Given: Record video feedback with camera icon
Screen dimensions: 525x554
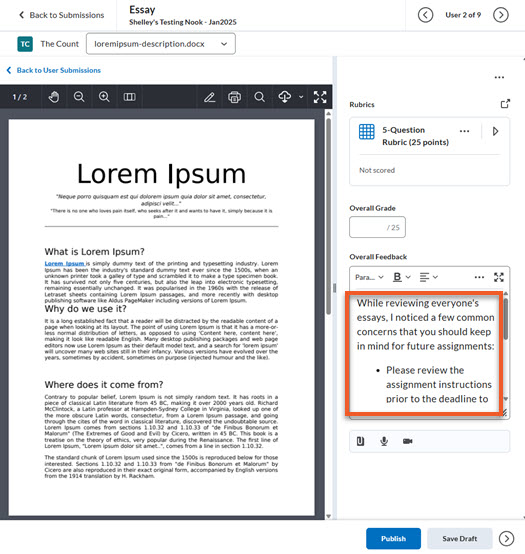Looking at the screenshot, I should click(x=408, y=441).
